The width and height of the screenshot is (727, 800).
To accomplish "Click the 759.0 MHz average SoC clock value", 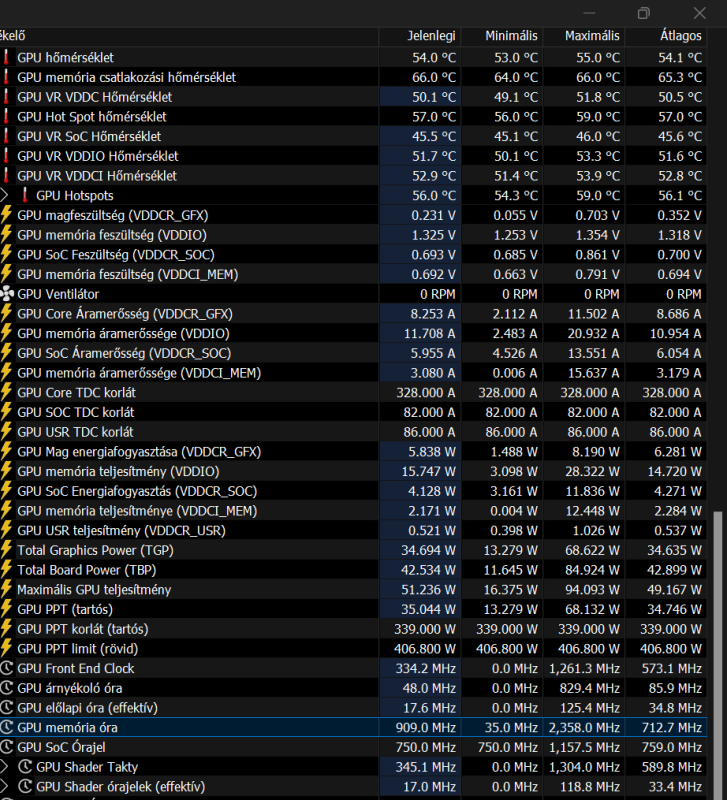I will tap(672, 747).
